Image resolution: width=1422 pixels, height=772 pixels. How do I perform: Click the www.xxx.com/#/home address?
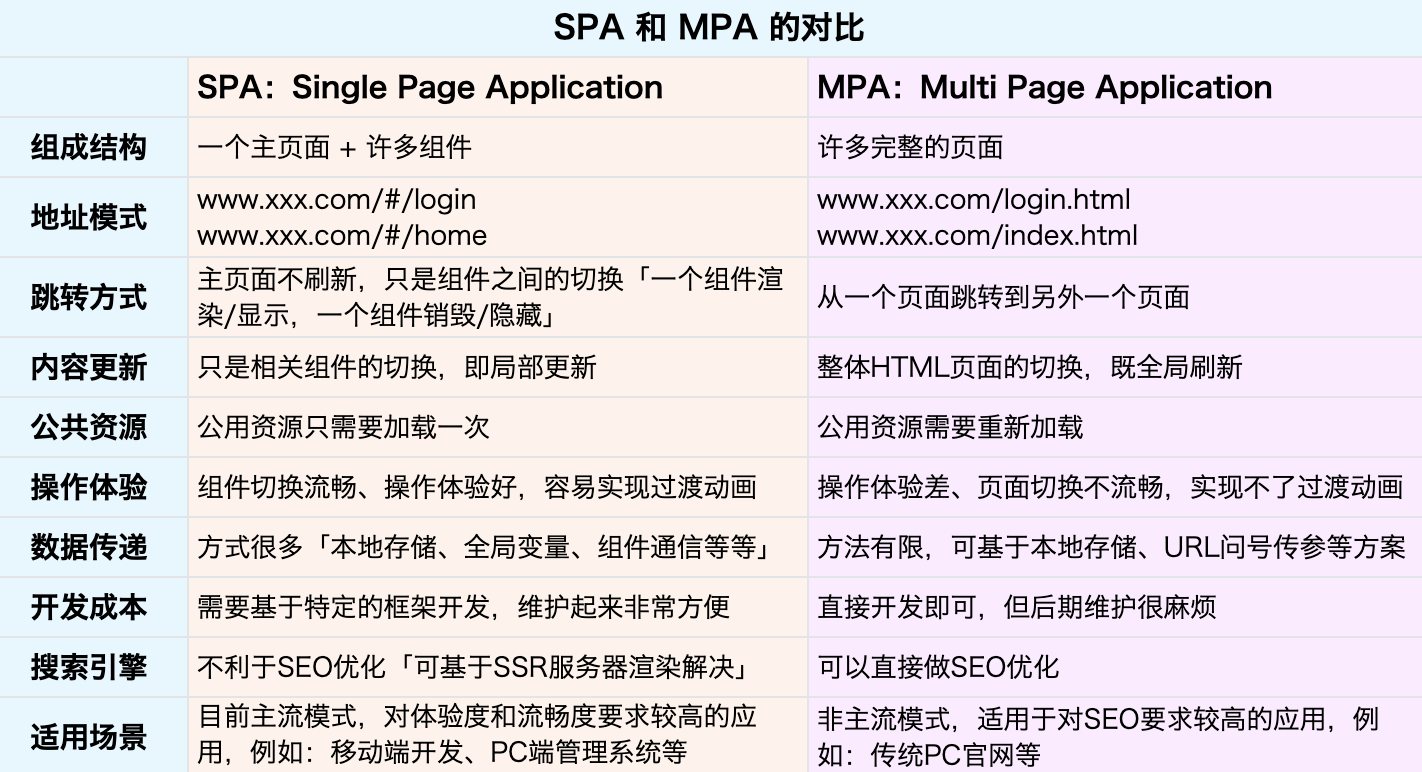click(342, 236)
